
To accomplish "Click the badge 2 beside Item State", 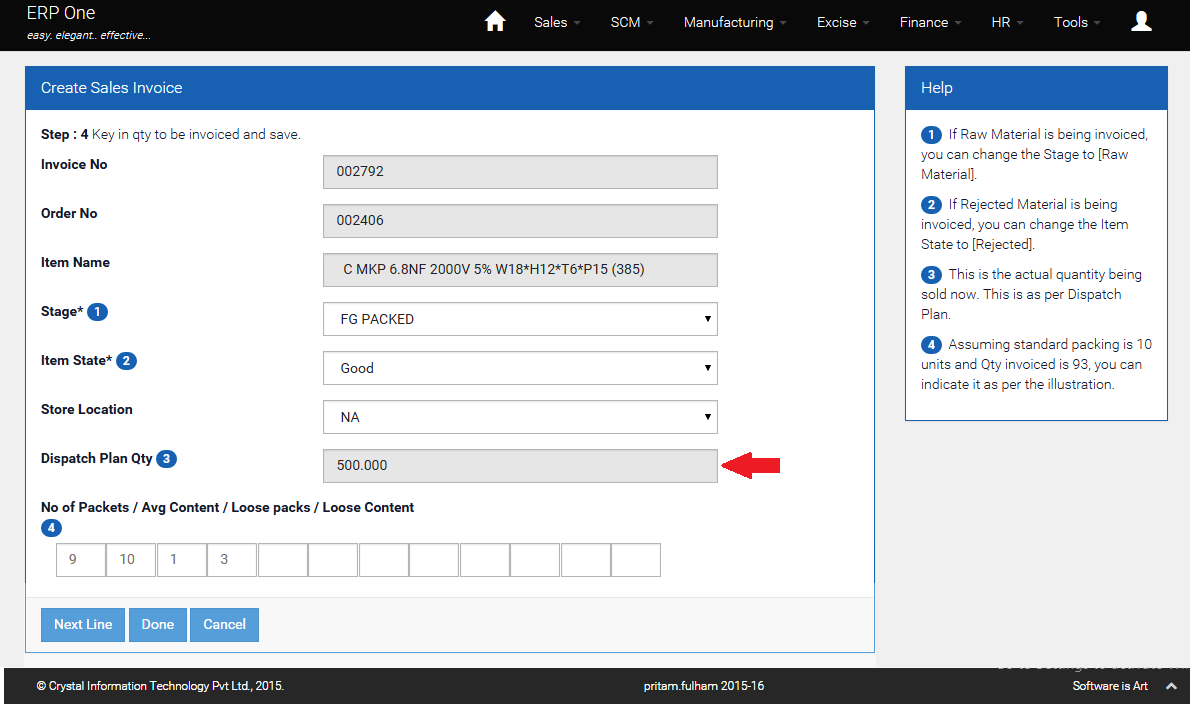I will 126,361.
